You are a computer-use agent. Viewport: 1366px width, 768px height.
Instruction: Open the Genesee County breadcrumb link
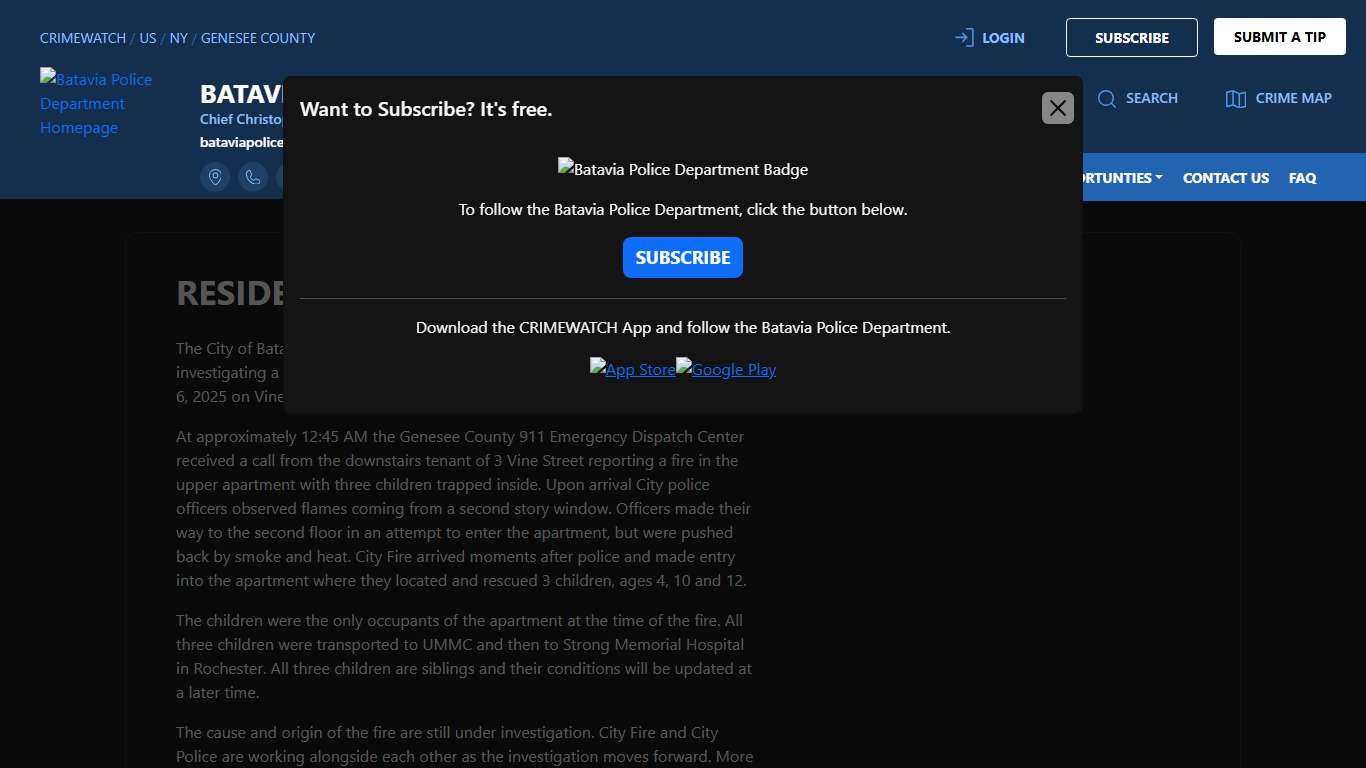(258, 38)
